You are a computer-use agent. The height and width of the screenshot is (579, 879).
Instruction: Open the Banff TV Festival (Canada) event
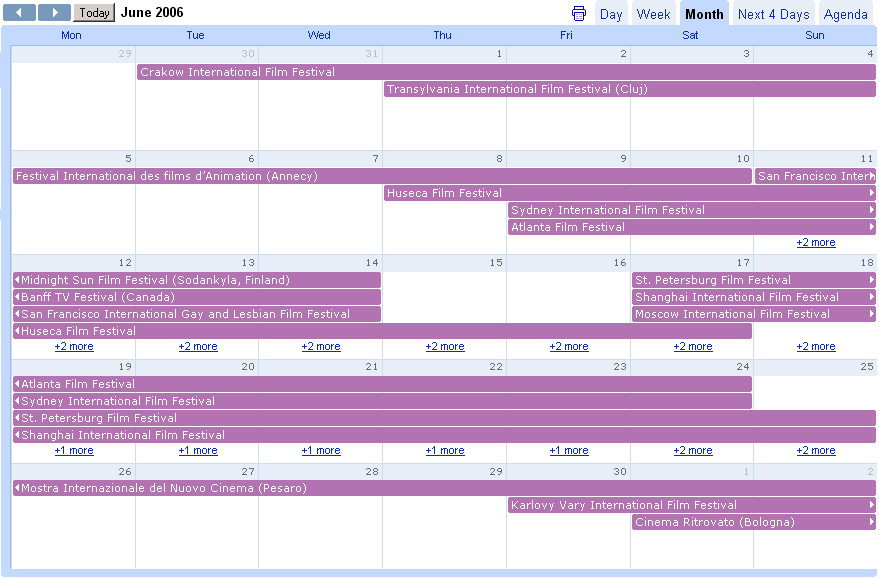197,297
